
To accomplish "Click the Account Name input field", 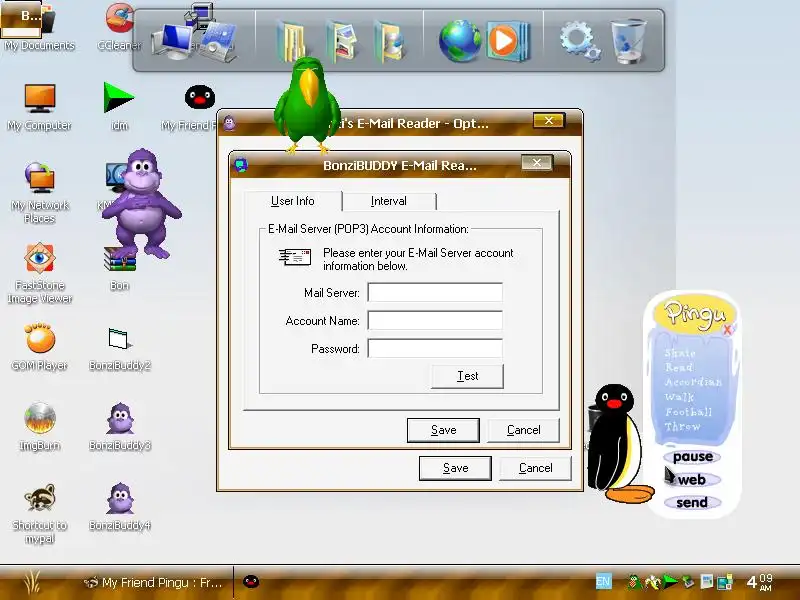I will pyautogui.click(x=435, y=320).
